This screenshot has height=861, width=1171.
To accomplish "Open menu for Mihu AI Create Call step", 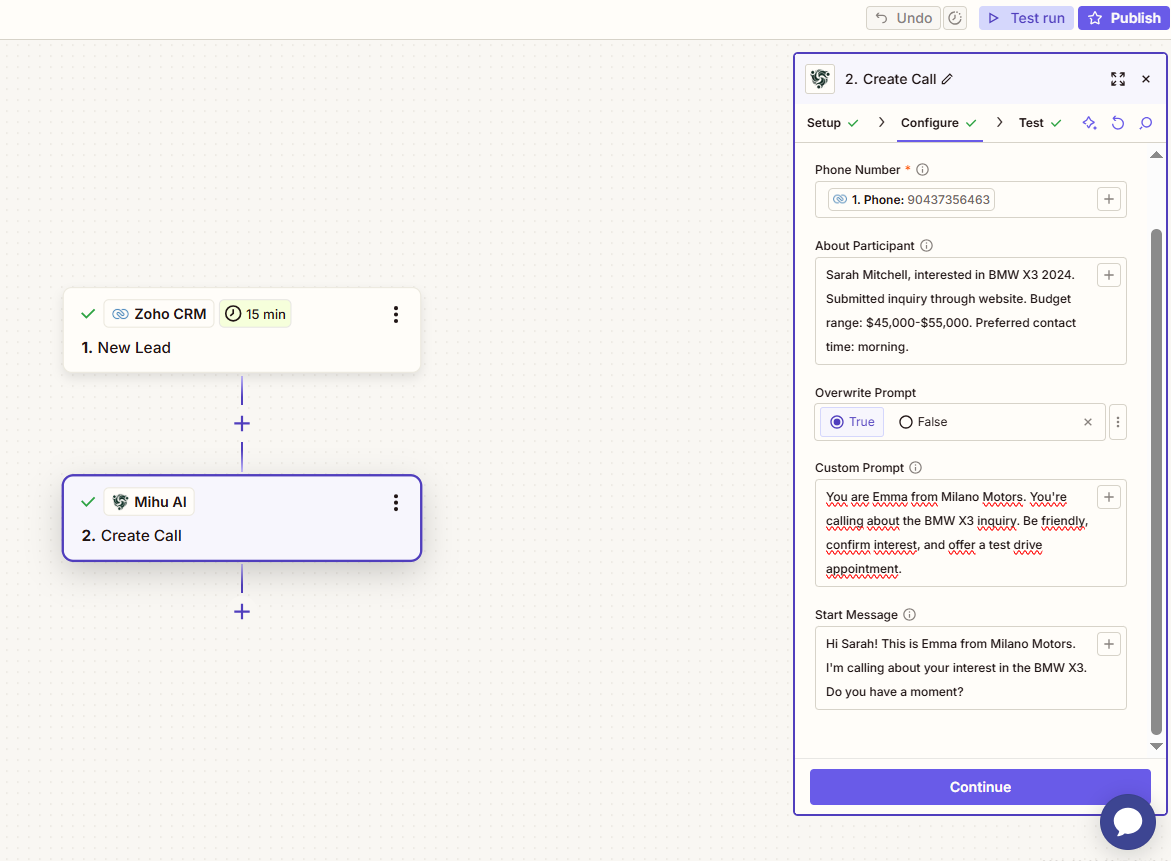I will [x=396, y=503].
